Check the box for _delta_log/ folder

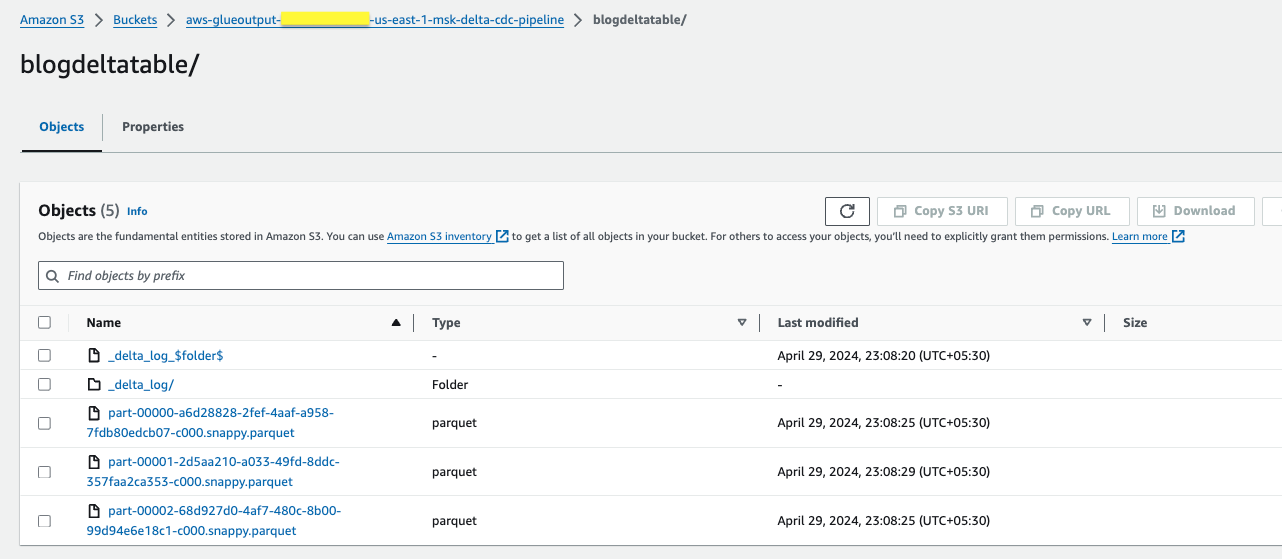44,384
